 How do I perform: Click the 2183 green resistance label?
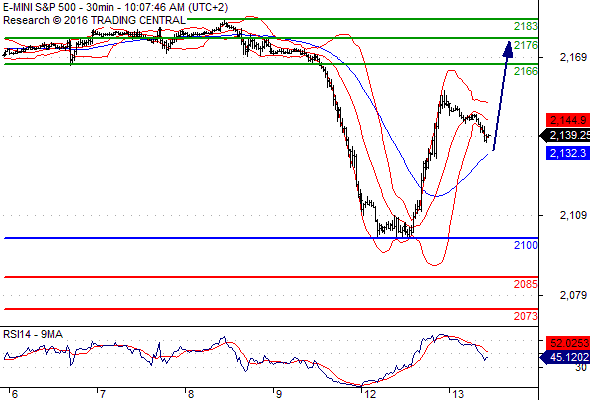click(x=526, y=26)
